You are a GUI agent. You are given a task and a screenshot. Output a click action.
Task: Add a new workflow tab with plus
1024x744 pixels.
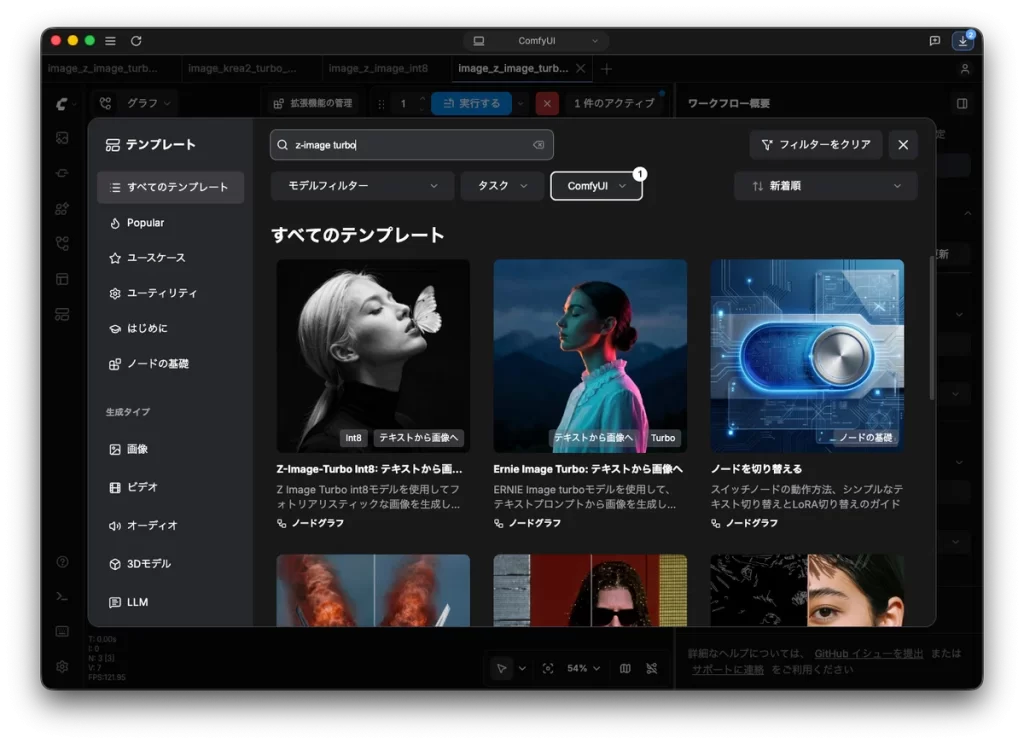click(x=606, y=69)
